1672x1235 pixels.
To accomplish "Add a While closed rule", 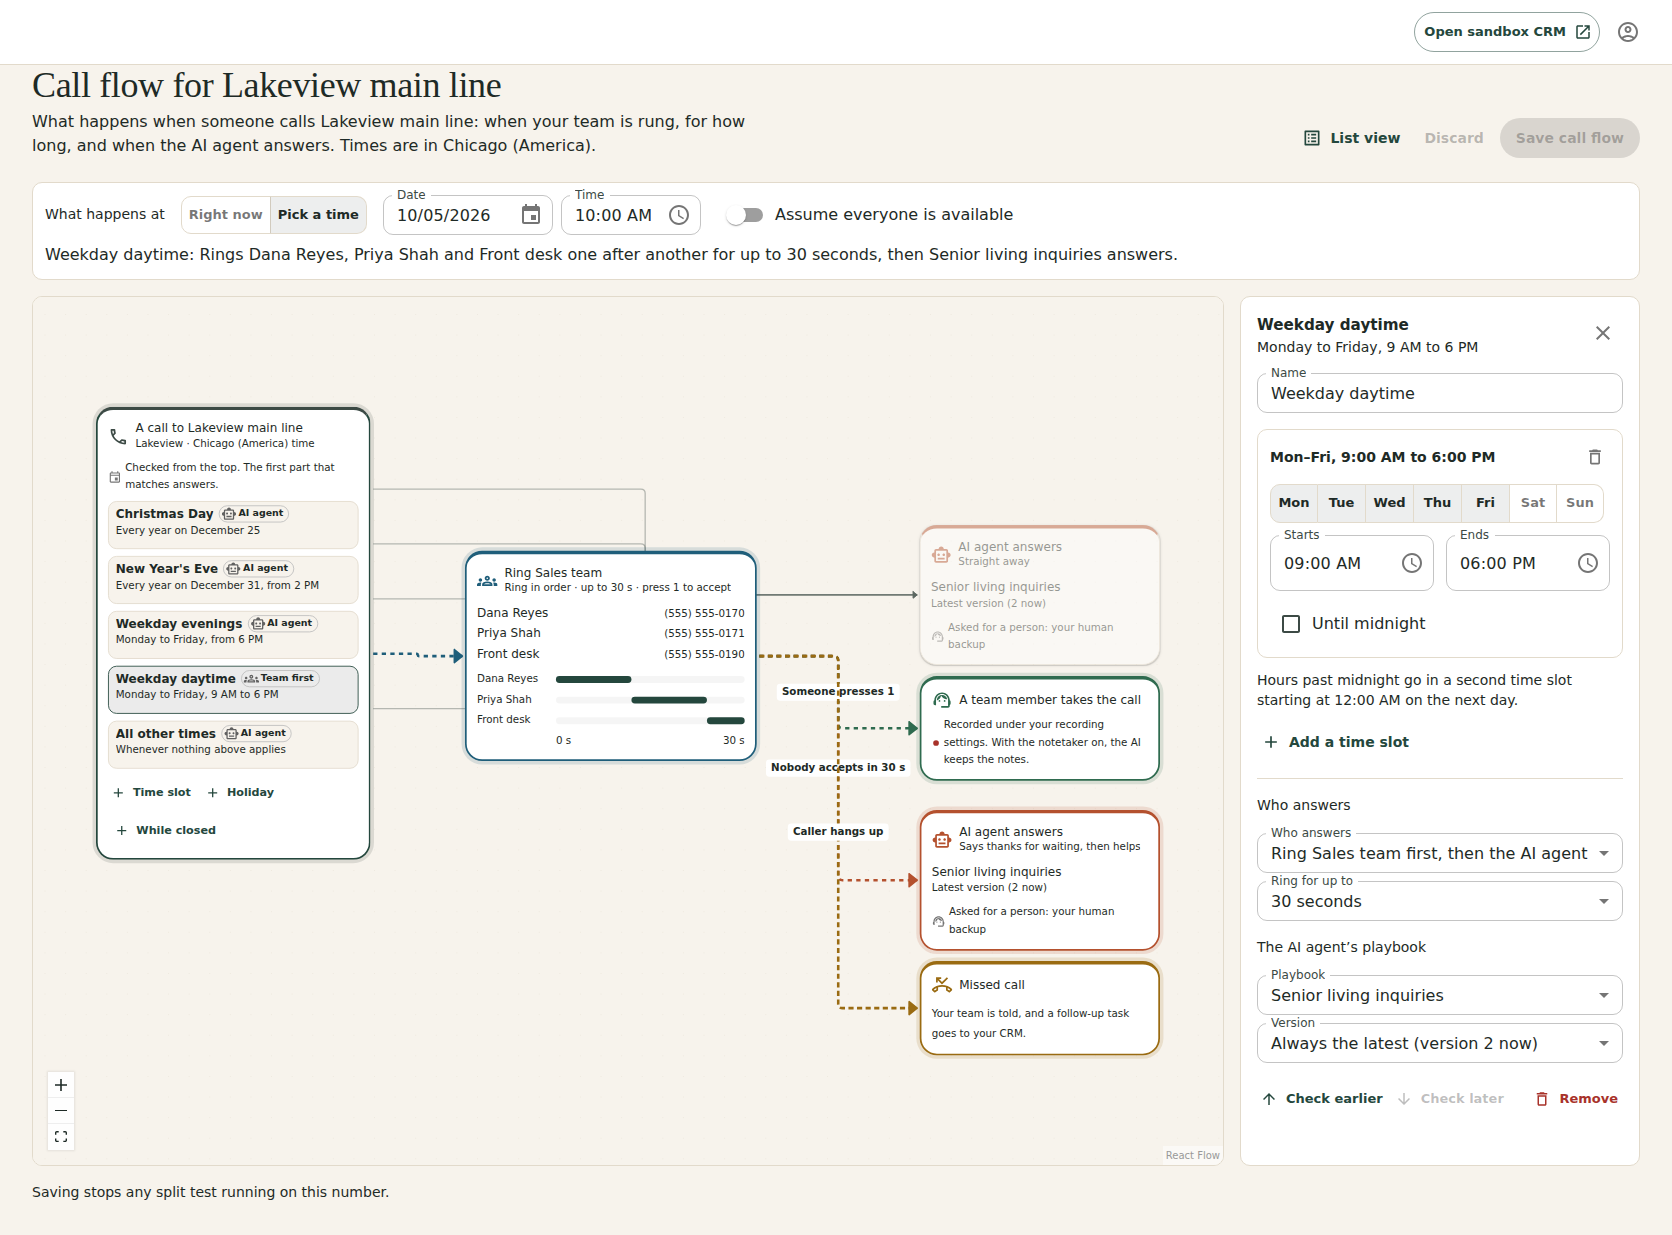I will point(166,830).
